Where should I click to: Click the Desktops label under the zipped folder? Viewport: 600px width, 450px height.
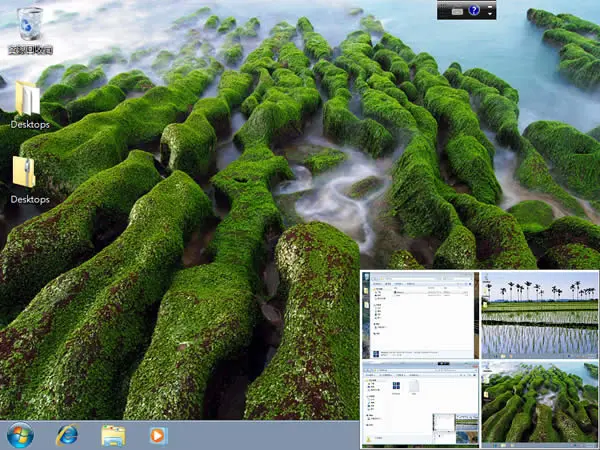click(x=30, y=199)
